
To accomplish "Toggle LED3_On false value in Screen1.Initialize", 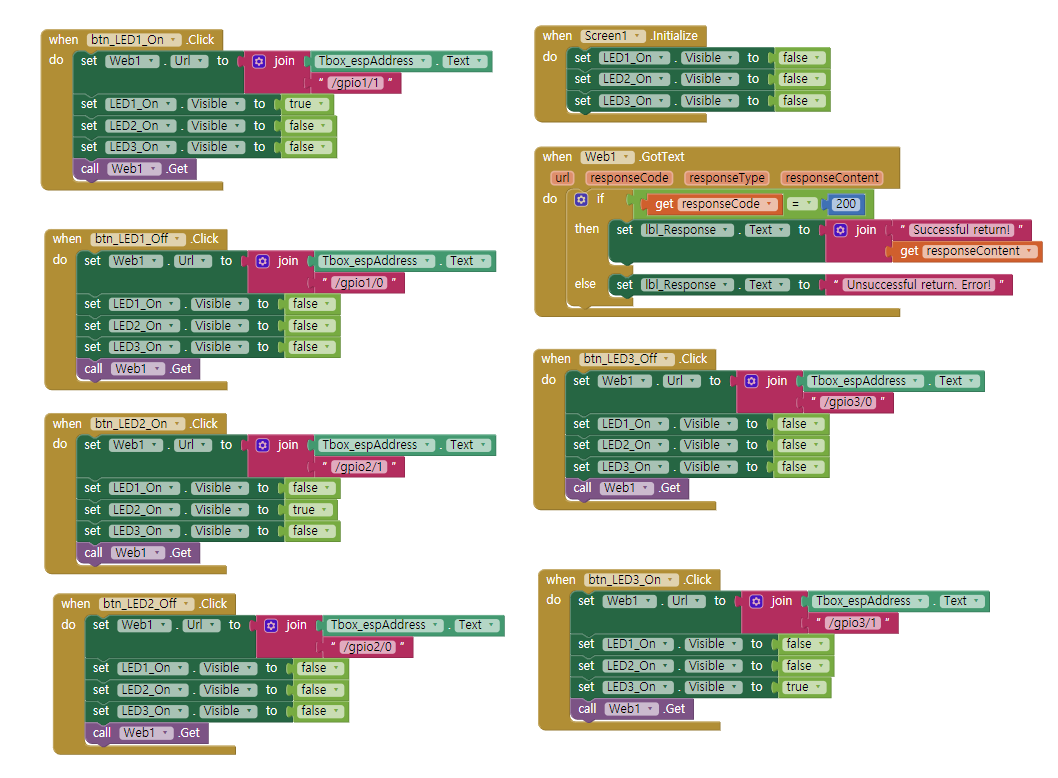I will [x=802, y=101].
